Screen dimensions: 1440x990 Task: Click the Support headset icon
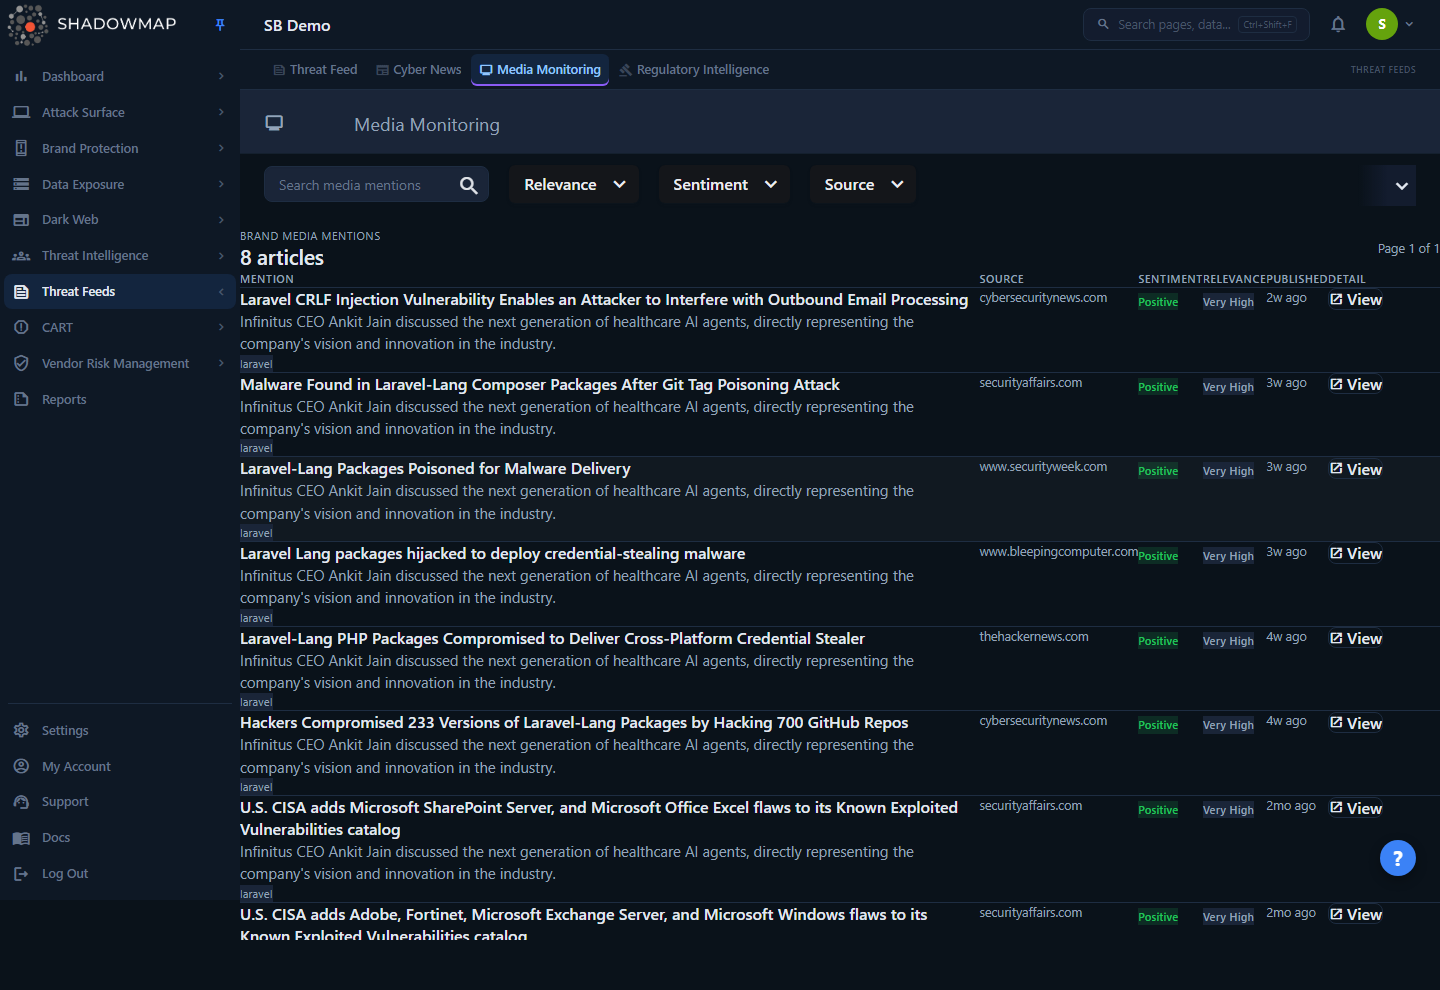[x=21, y=802]
